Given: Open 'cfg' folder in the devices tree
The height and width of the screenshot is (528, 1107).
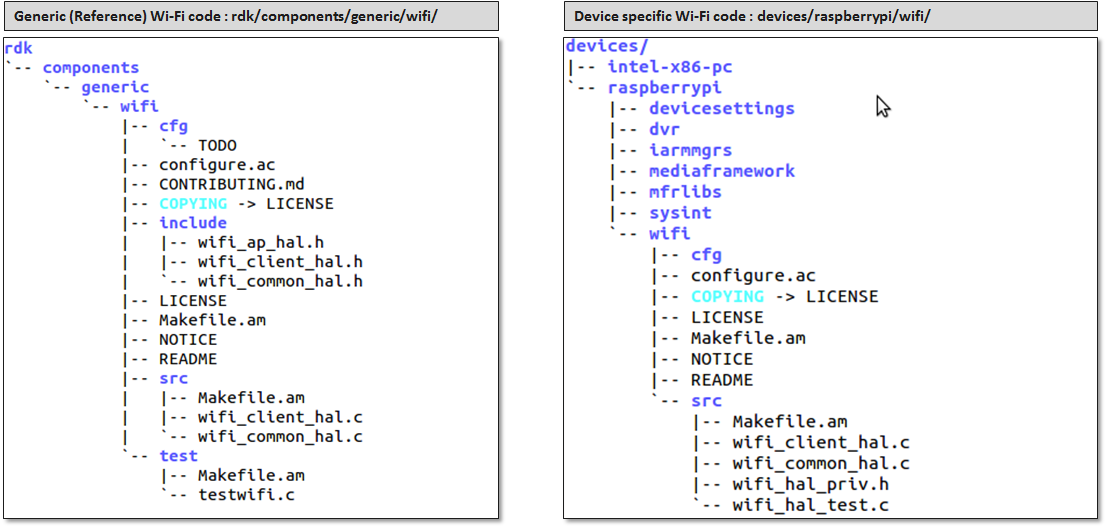Looking at the screenshot, I should (x=706, y=255).
